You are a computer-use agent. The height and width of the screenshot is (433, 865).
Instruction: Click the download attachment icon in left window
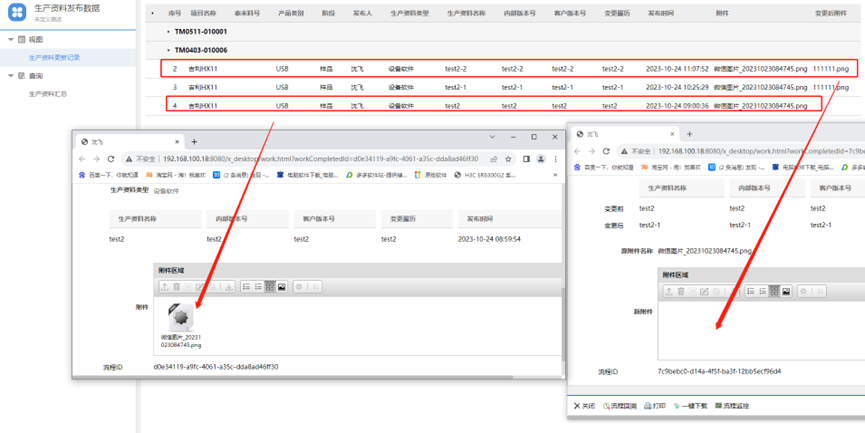(x=229, y=287)
